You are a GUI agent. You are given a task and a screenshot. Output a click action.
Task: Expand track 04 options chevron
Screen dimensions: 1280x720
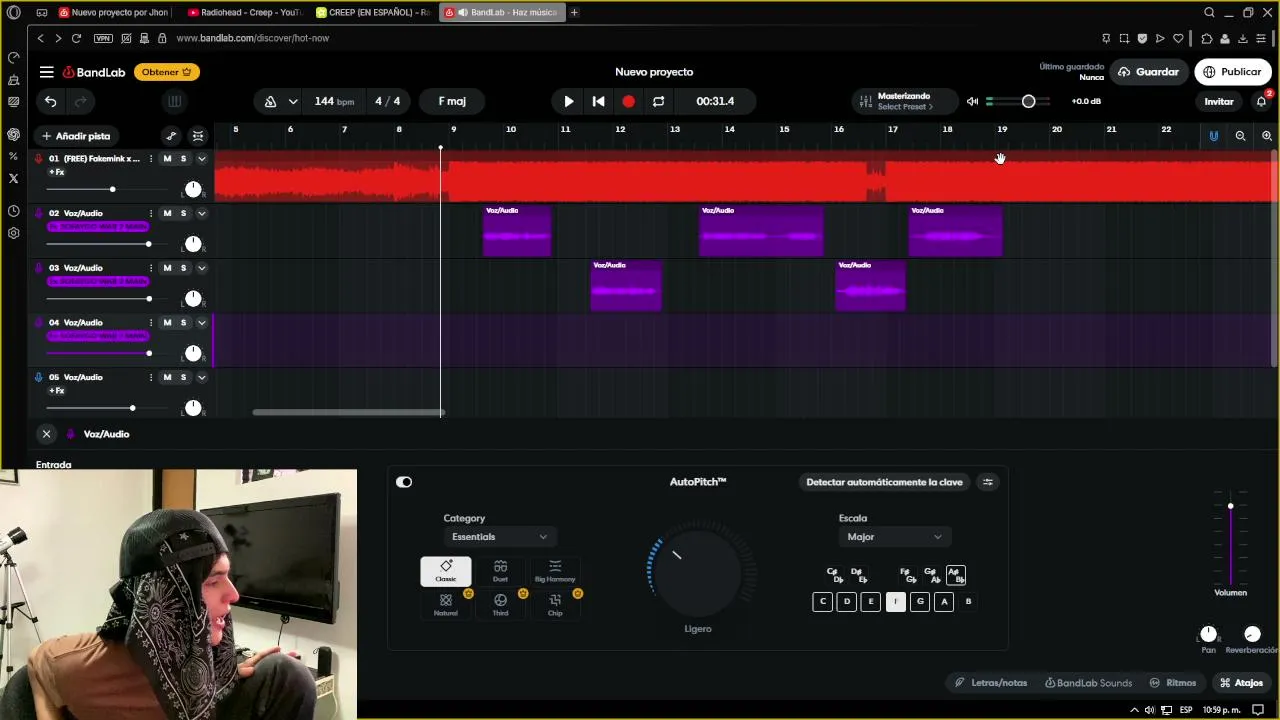click(x=201, y=322)
